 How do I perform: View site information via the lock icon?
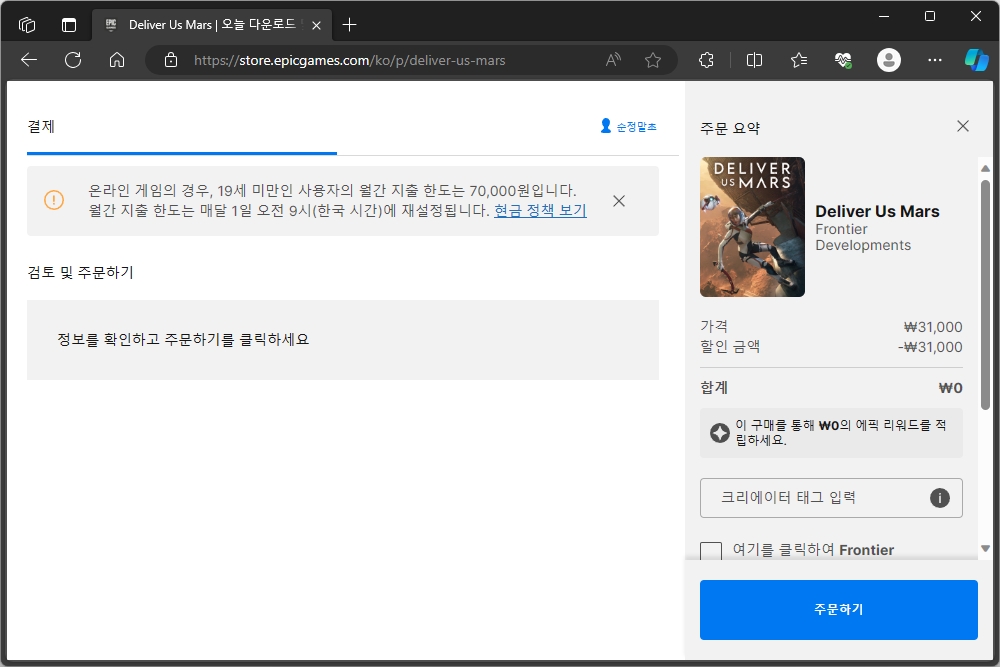[x=171, y=60]
